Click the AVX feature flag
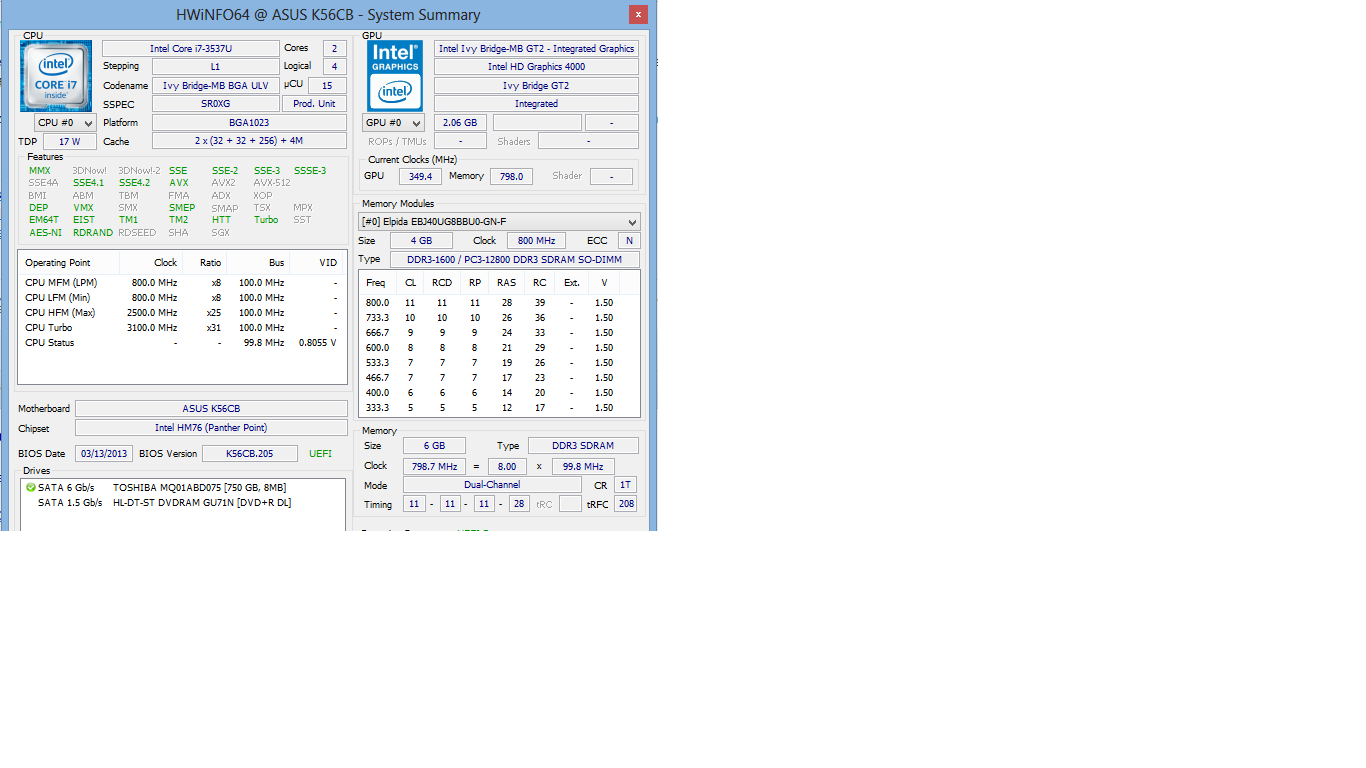The width and height of the screenshot is (1366, 768). point(178,183)
